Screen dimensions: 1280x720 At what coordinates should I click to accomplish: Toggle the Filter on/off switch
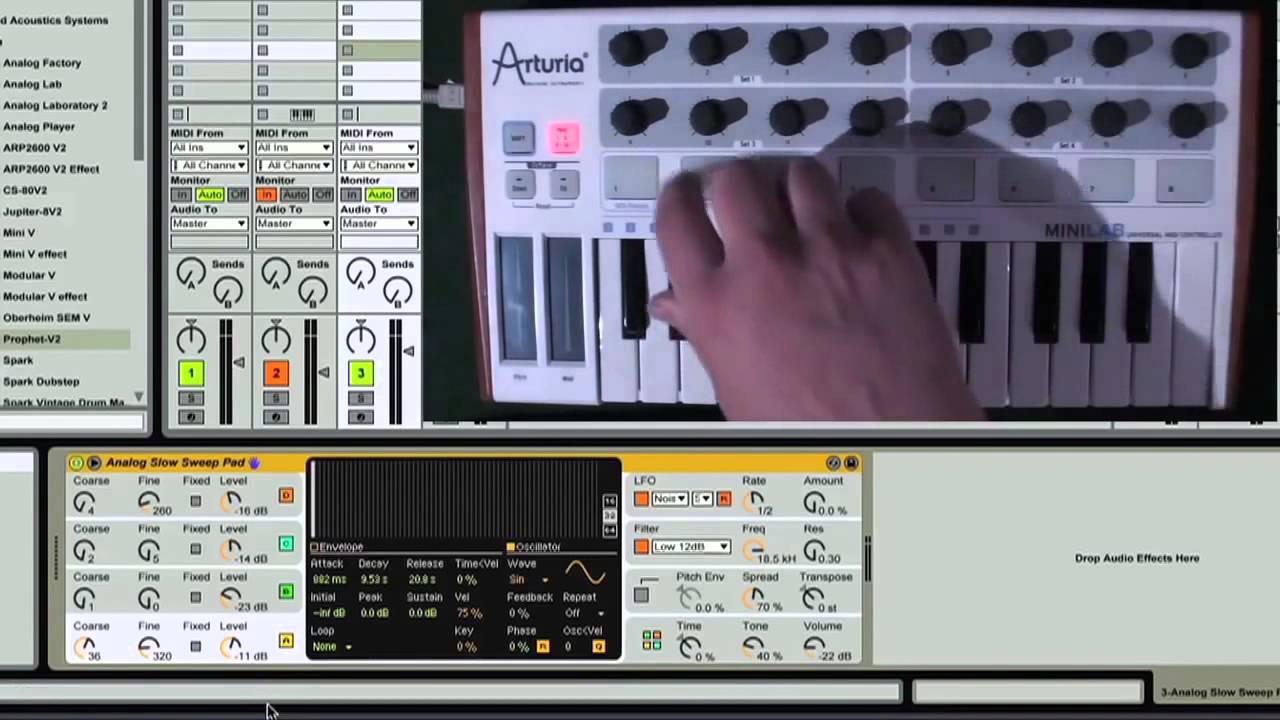click(x=641, y=547)
